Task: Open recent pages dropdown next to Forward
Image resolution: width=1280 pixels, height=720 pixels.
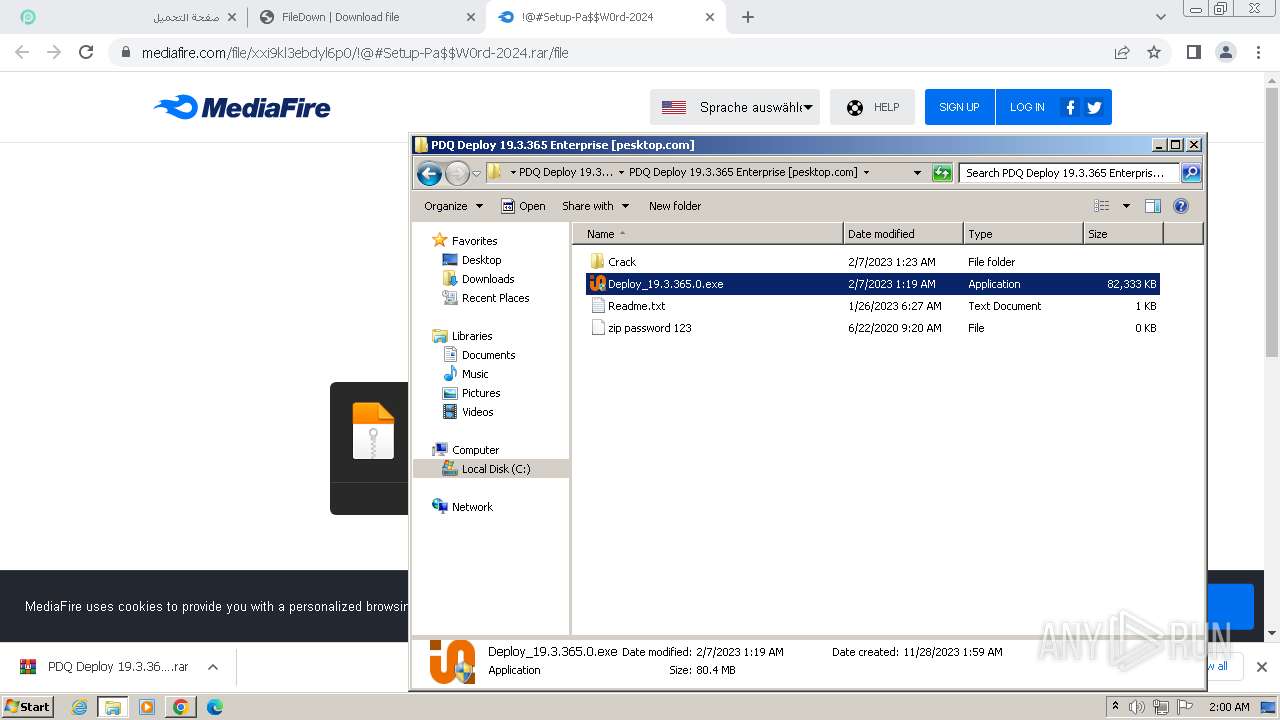Action: [x=477, y=173]
